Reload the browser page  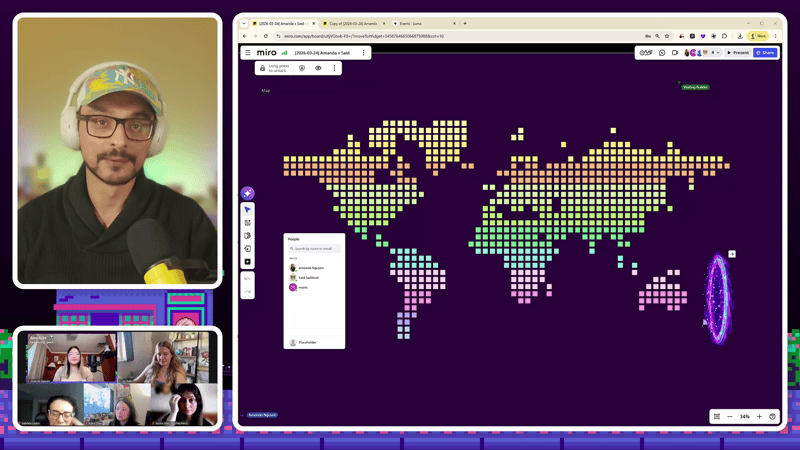pos(266,36)
